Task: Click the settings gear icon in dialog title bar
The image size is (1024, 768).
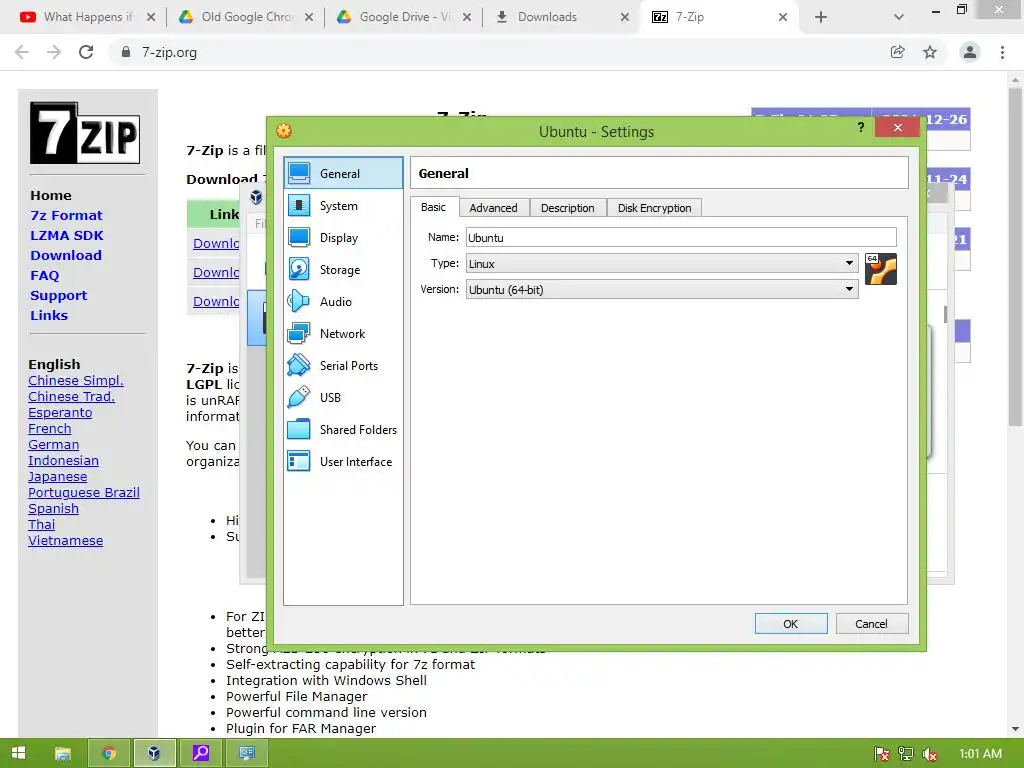Action: [x=283, y=131]
